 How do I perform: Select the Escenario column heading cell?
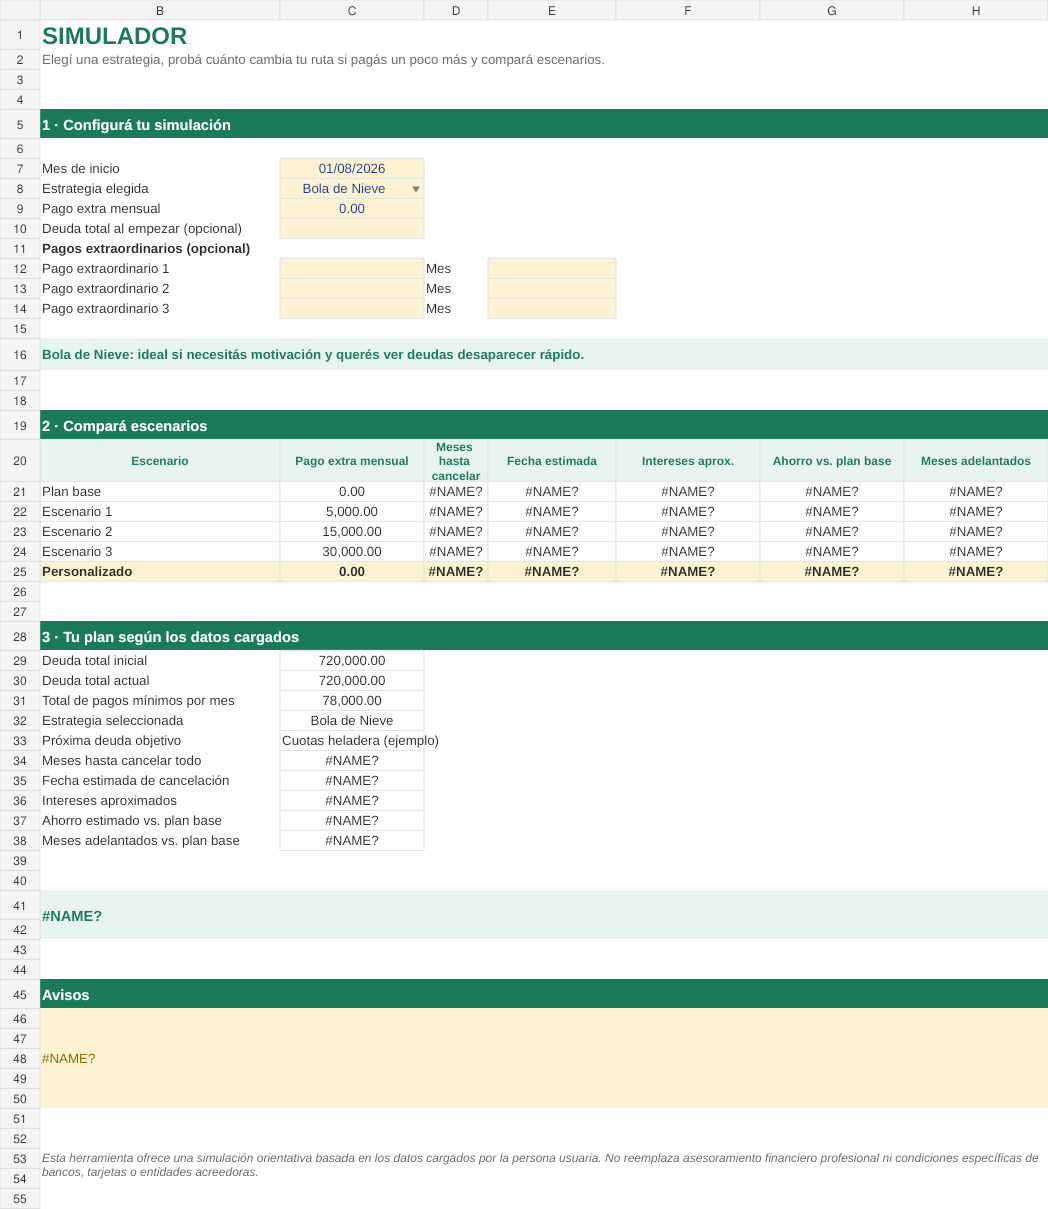160,461
